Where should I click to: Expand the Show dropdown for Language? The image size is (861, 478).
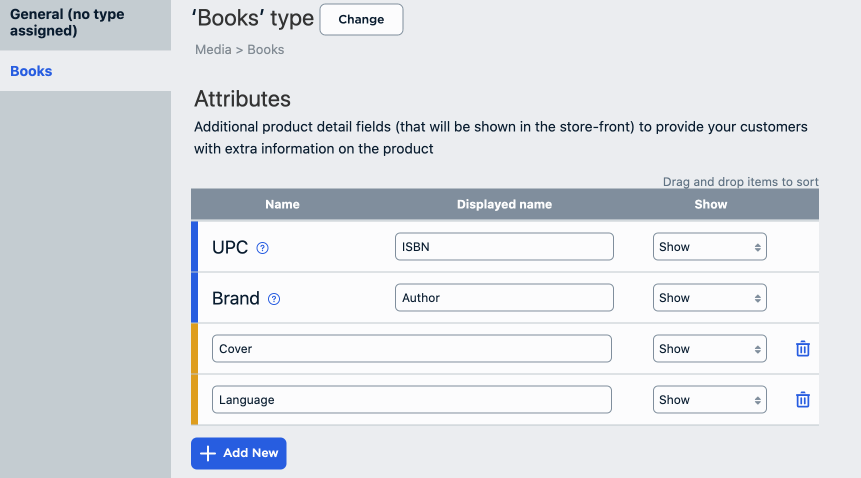point(709,400)
